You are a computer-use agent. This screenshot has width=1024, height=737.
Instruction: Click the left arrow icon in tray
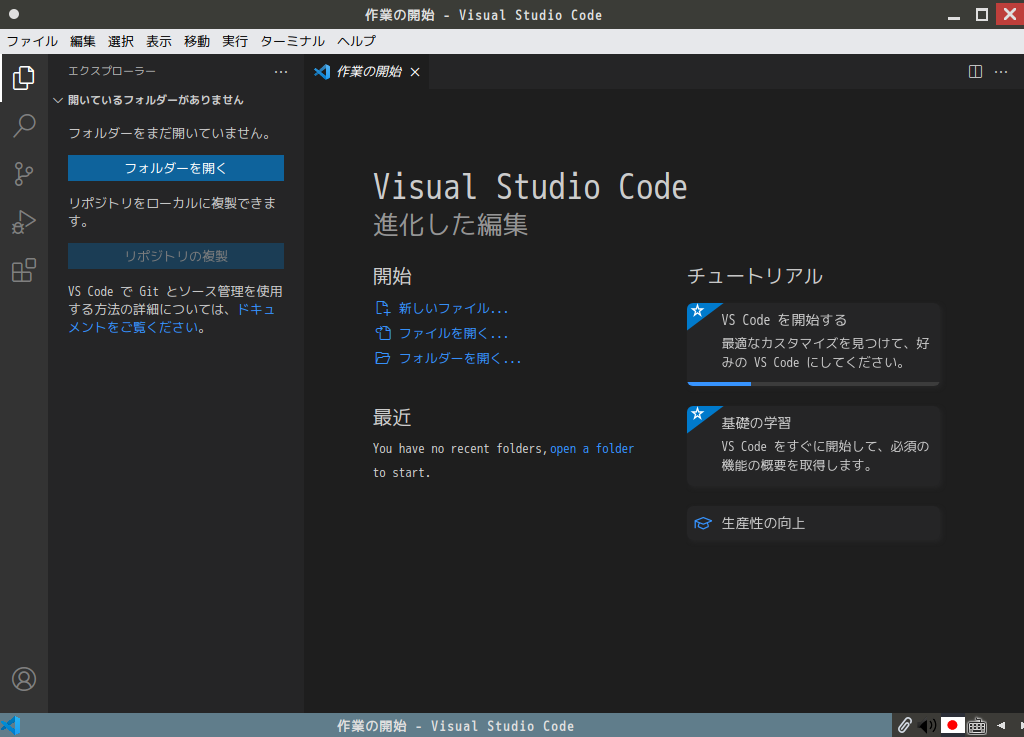1001,725
